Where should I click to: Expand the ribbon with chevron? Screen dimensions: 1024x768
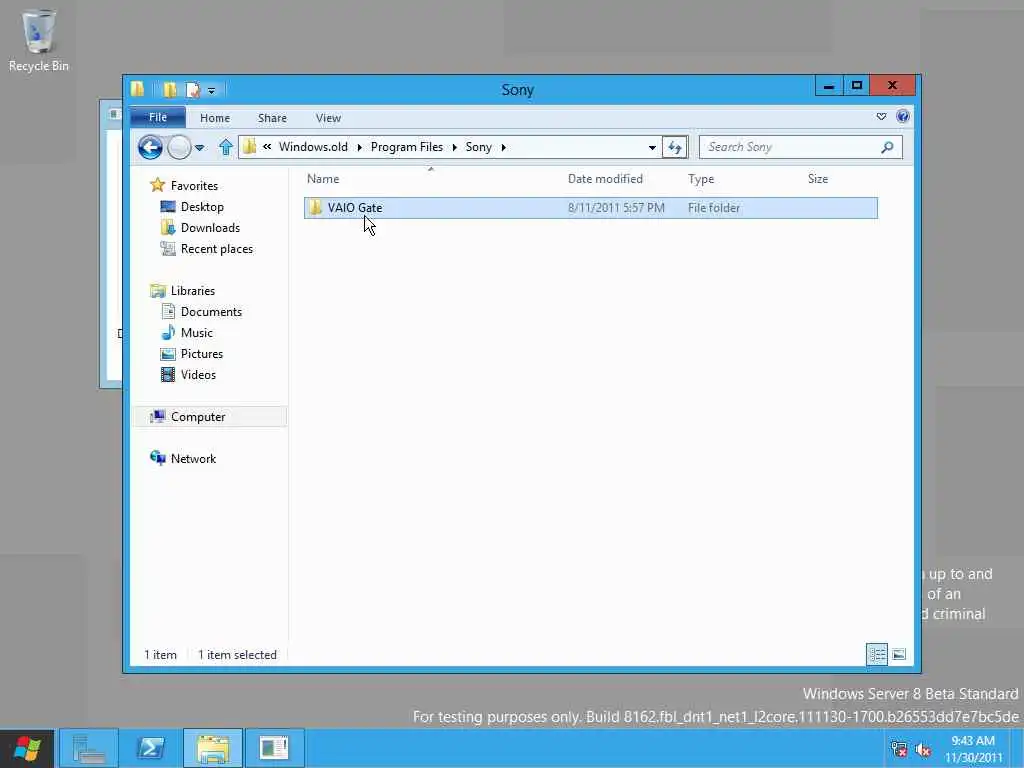click(x=881, y=117)
